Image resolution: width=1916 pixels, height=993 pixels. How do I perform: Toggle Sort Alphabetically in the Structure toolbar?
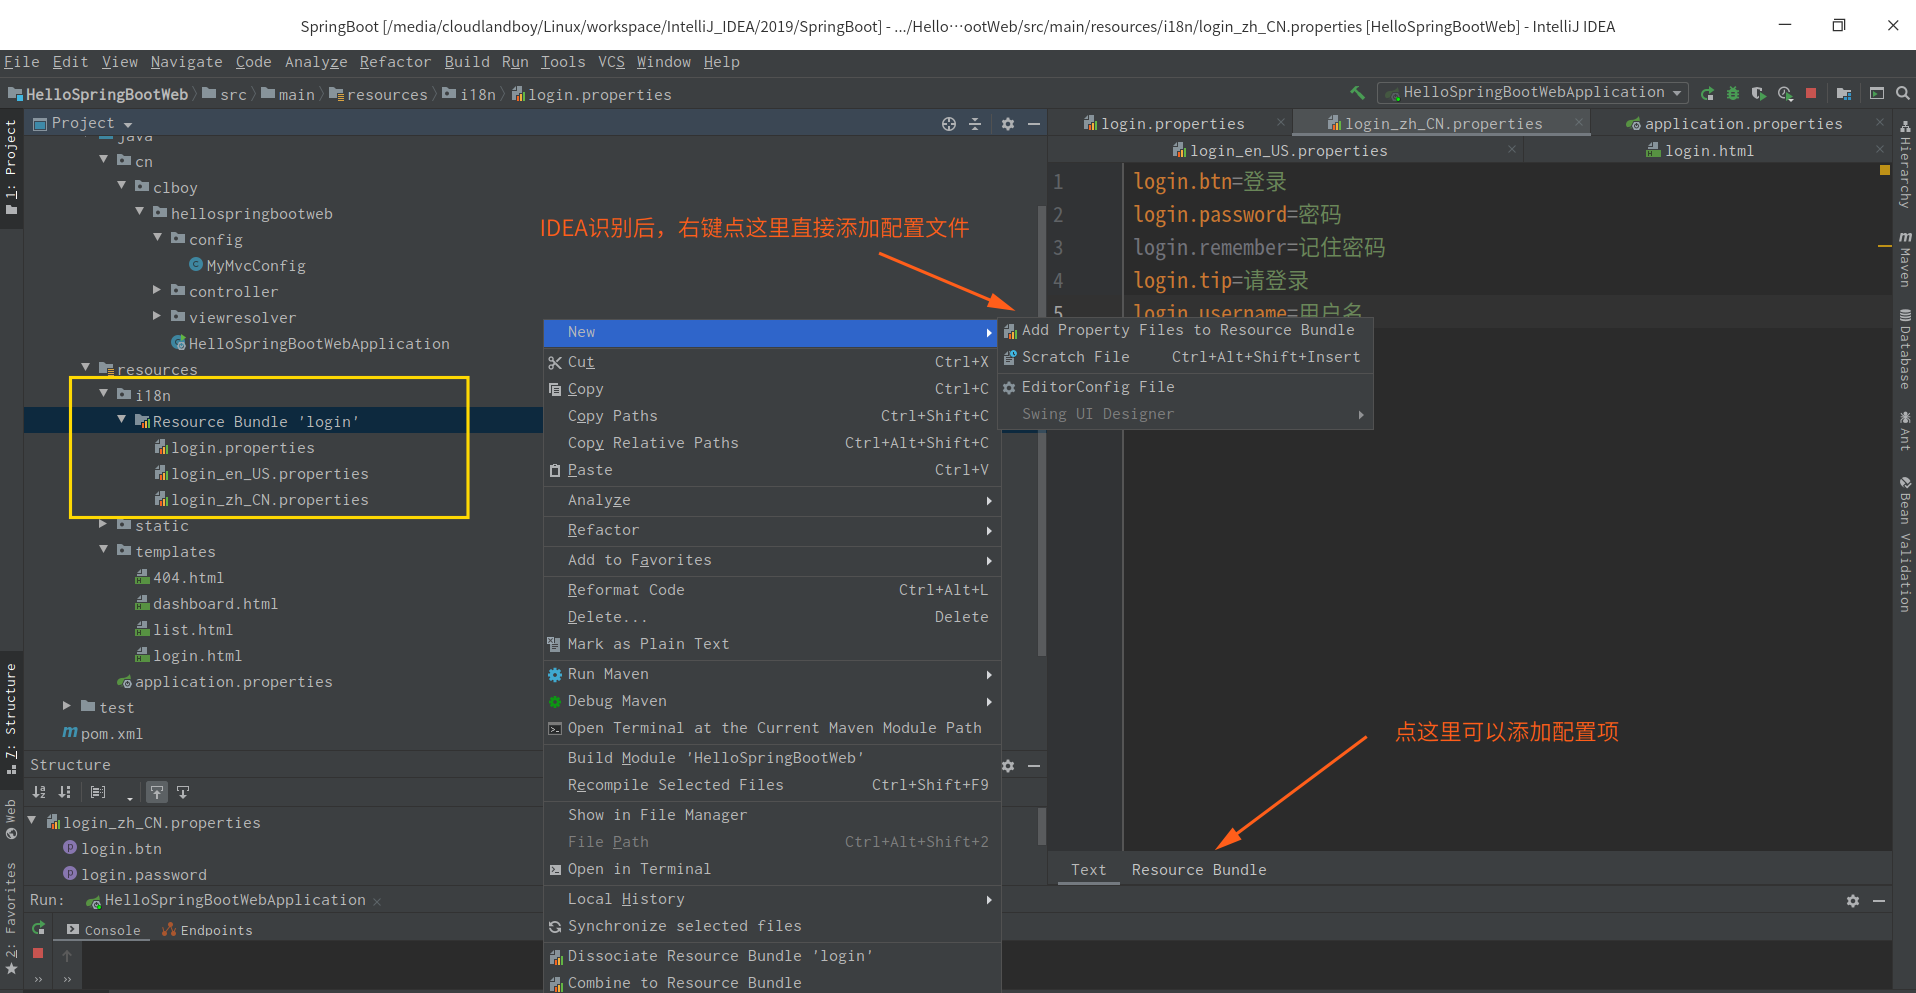(x=39, y=792)
